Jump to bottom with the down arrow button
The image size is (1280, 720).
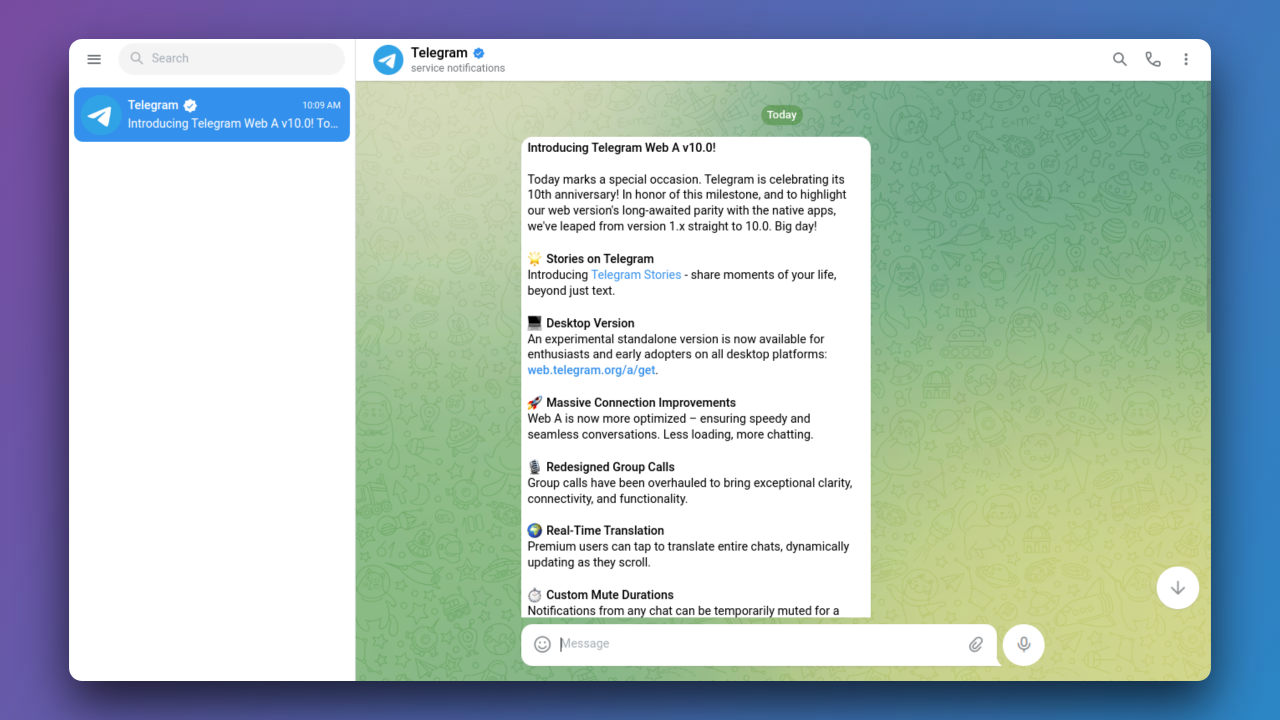1178,588
